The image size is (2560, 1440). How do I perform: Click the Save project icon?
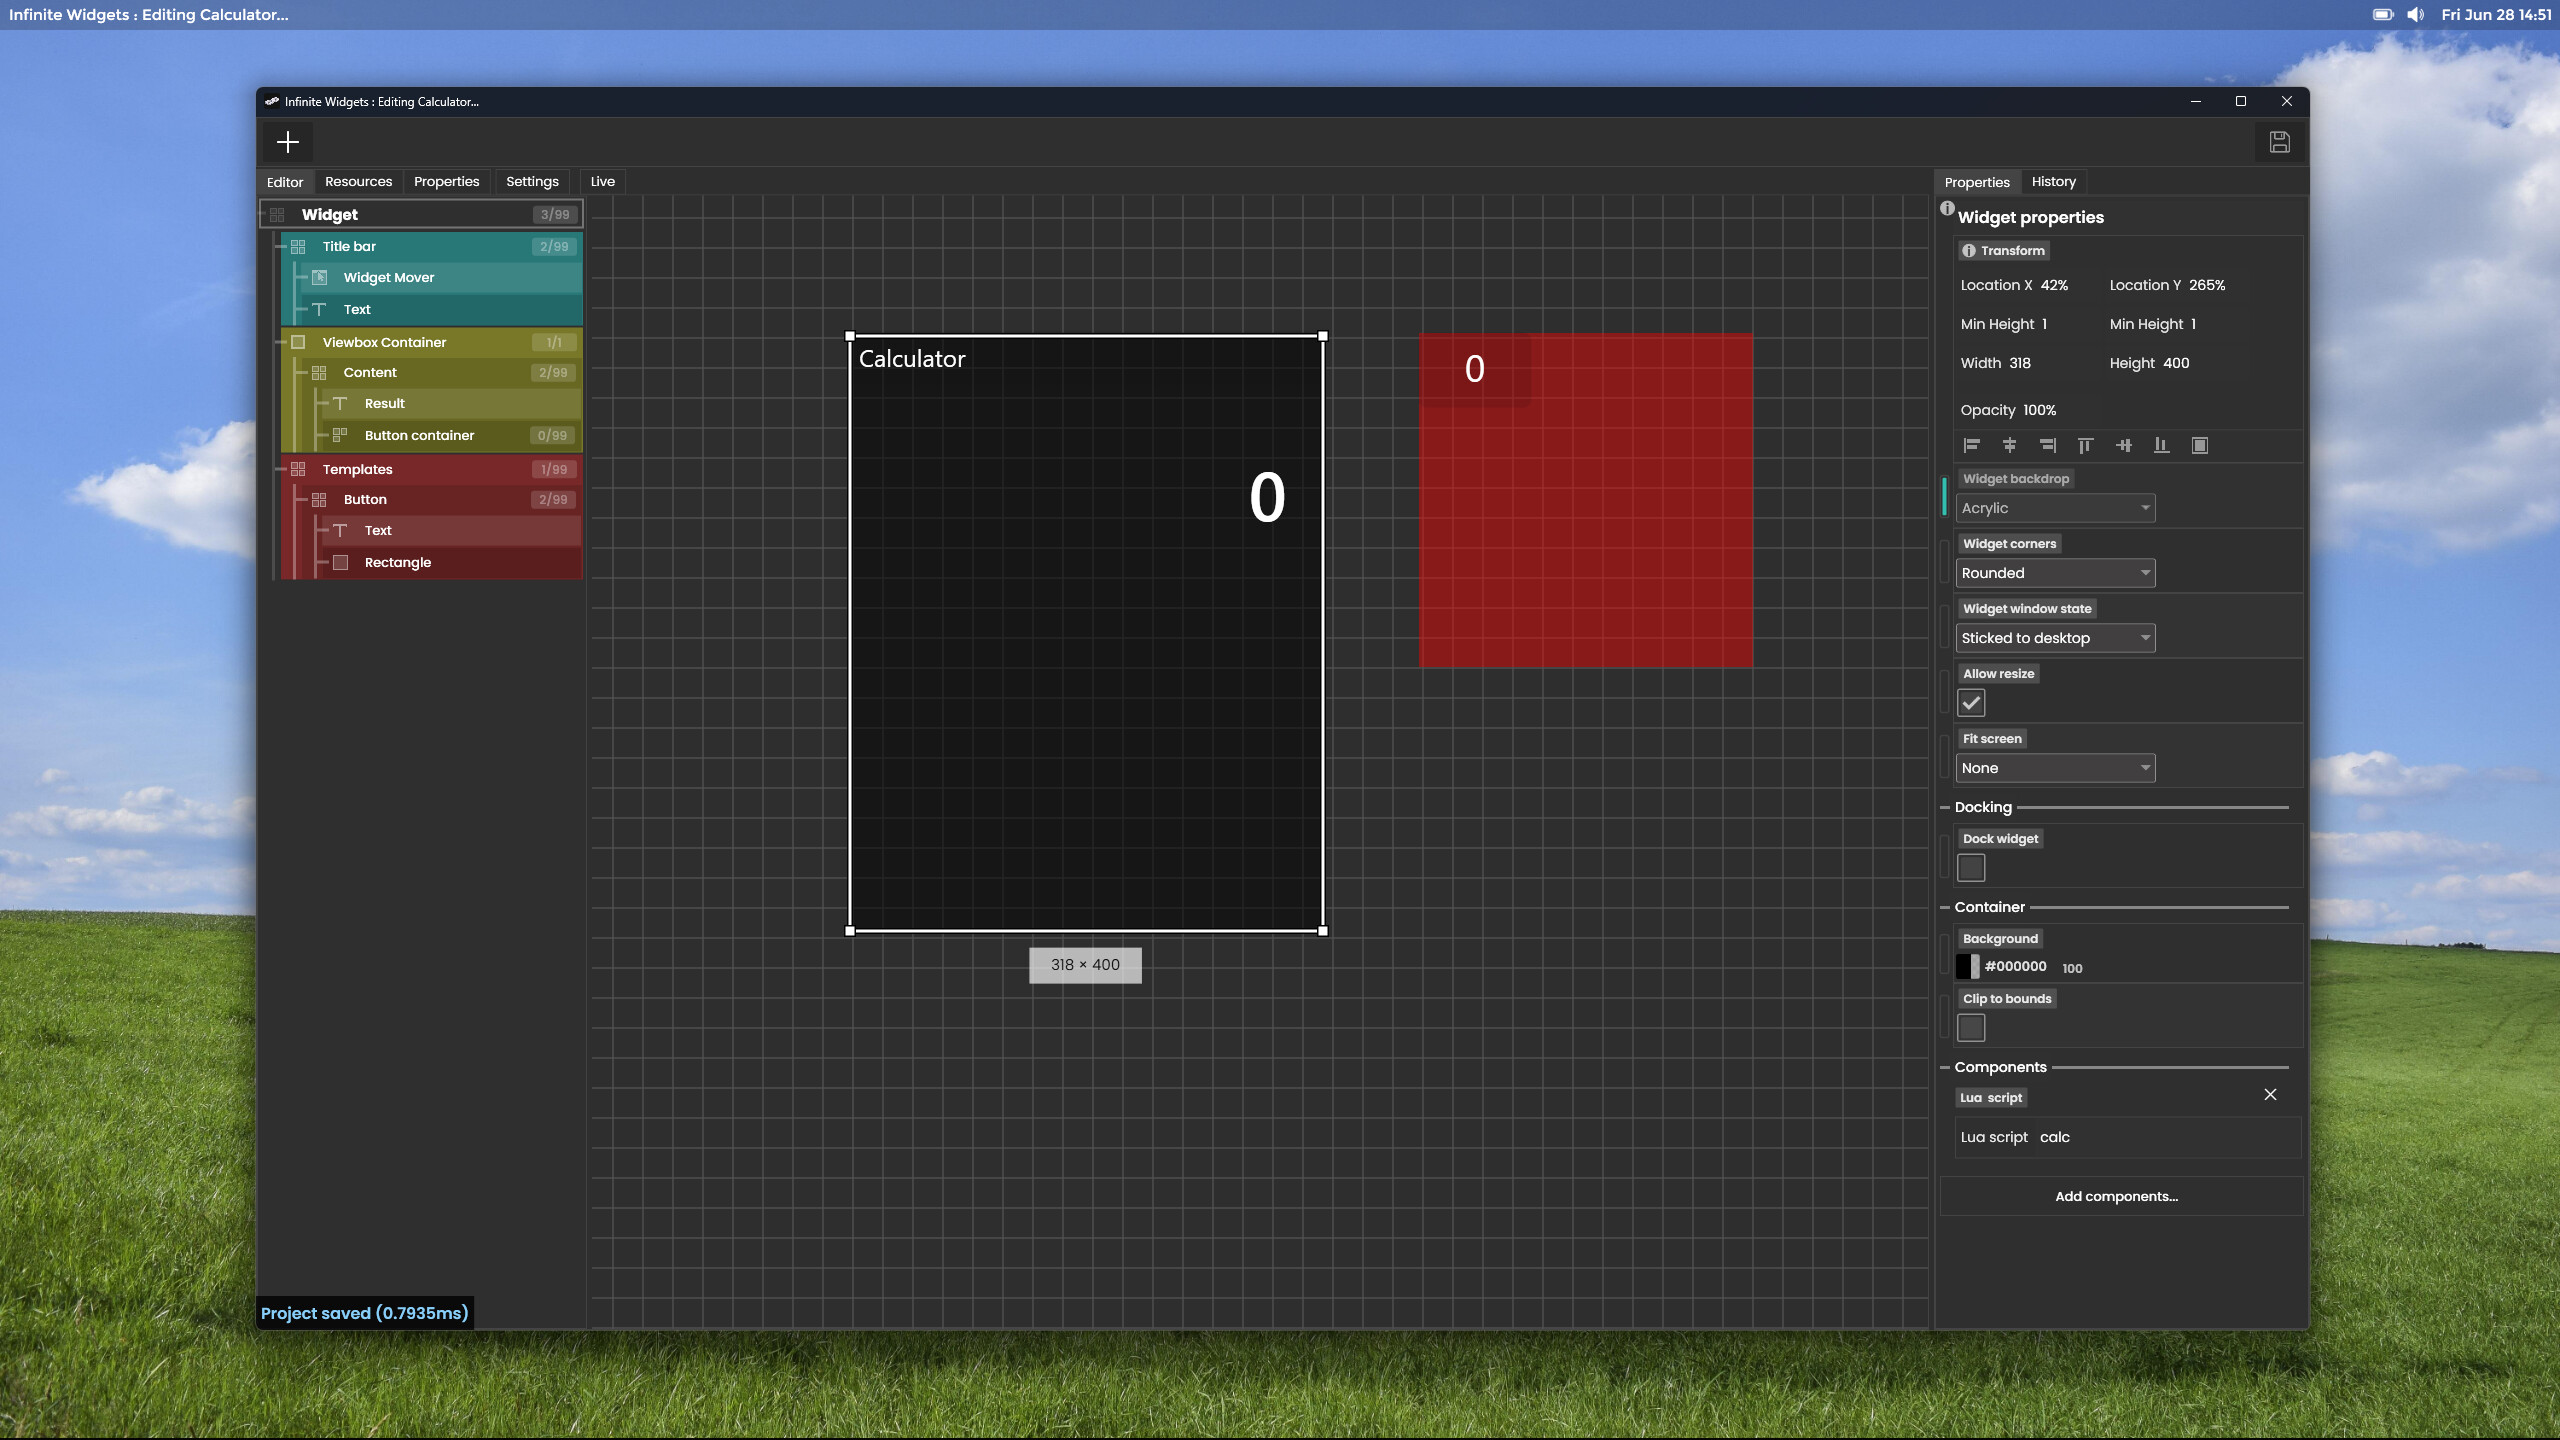[2280, 142]
